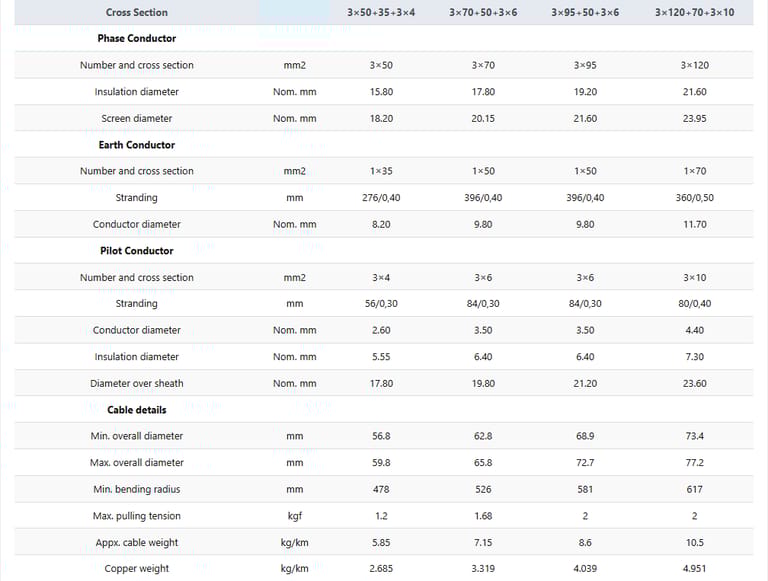Image resolution: width=768 pixels, height=581 pixels.
Task: Select the 3×50+35+3×4 column header
Action: tap(381, 12)
